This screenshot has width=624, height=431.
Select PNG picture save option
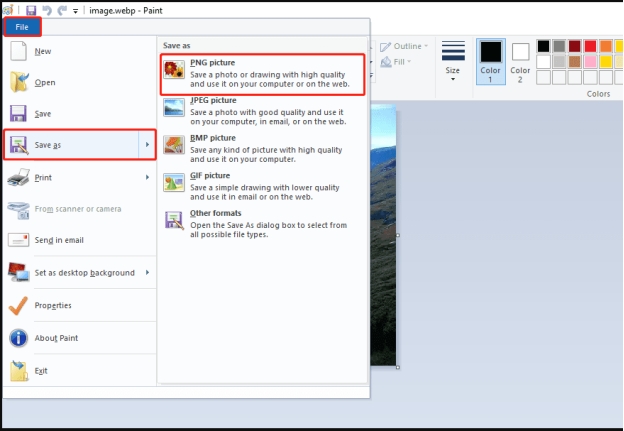(262, 74)
